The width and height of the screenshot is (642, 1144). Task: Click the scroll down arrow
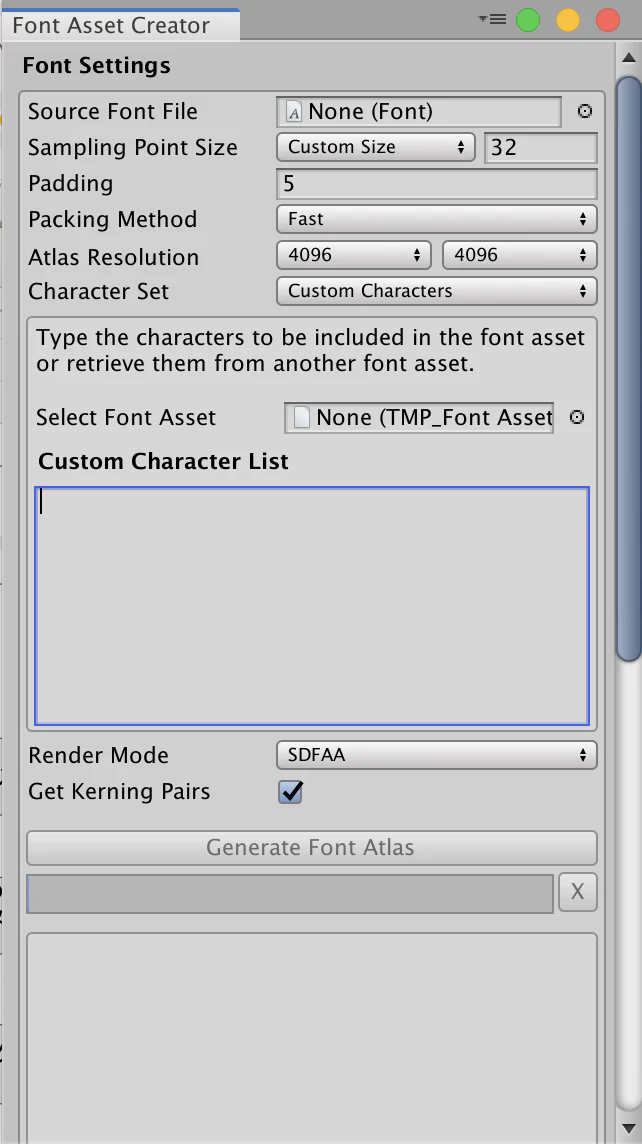[x=628, y=1129]
